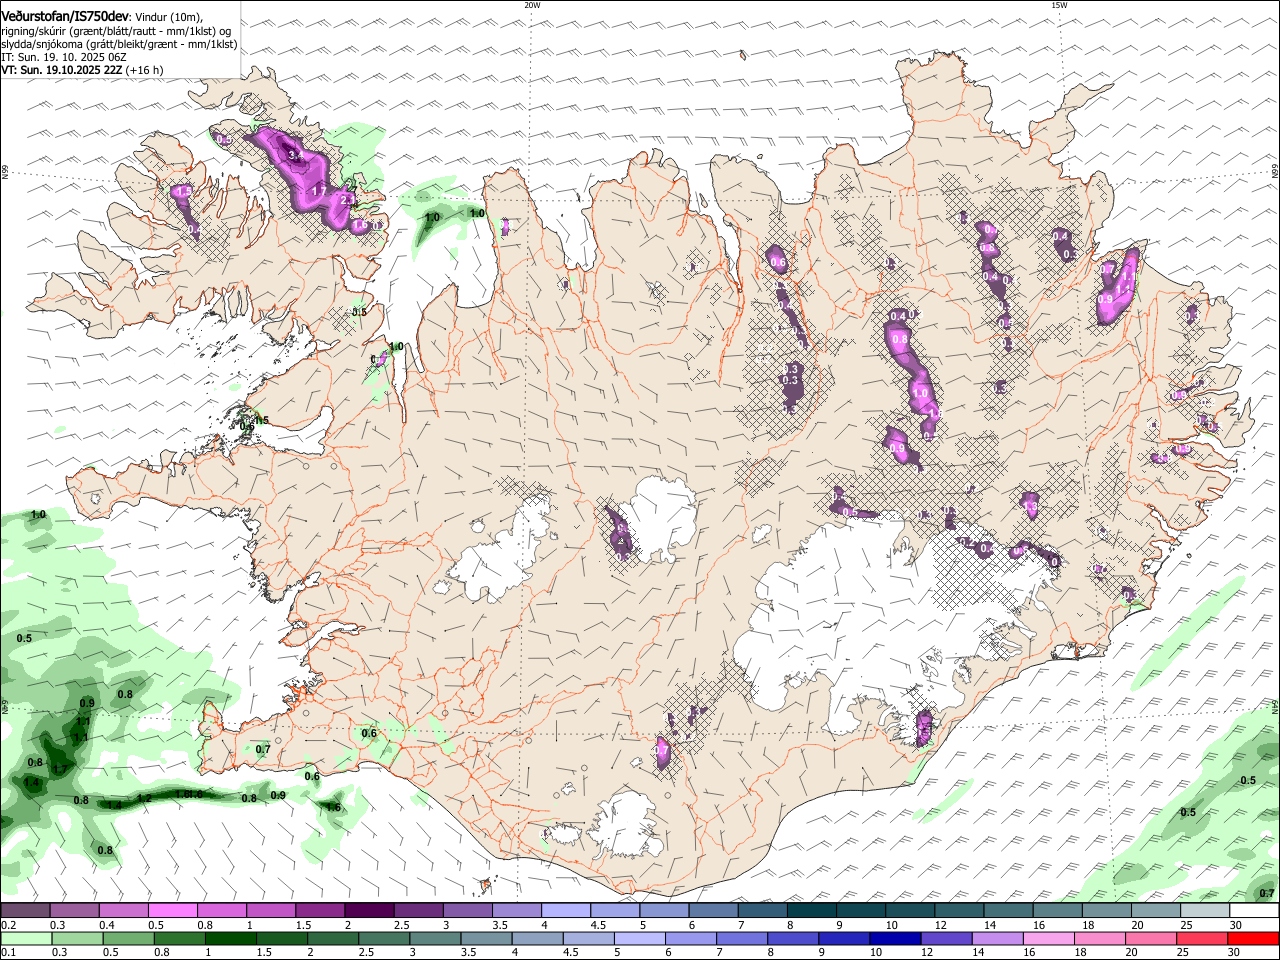1280x960 pixels.
Task: Click the '0.2' label in the legend
Action: click(x=9, y=925)
